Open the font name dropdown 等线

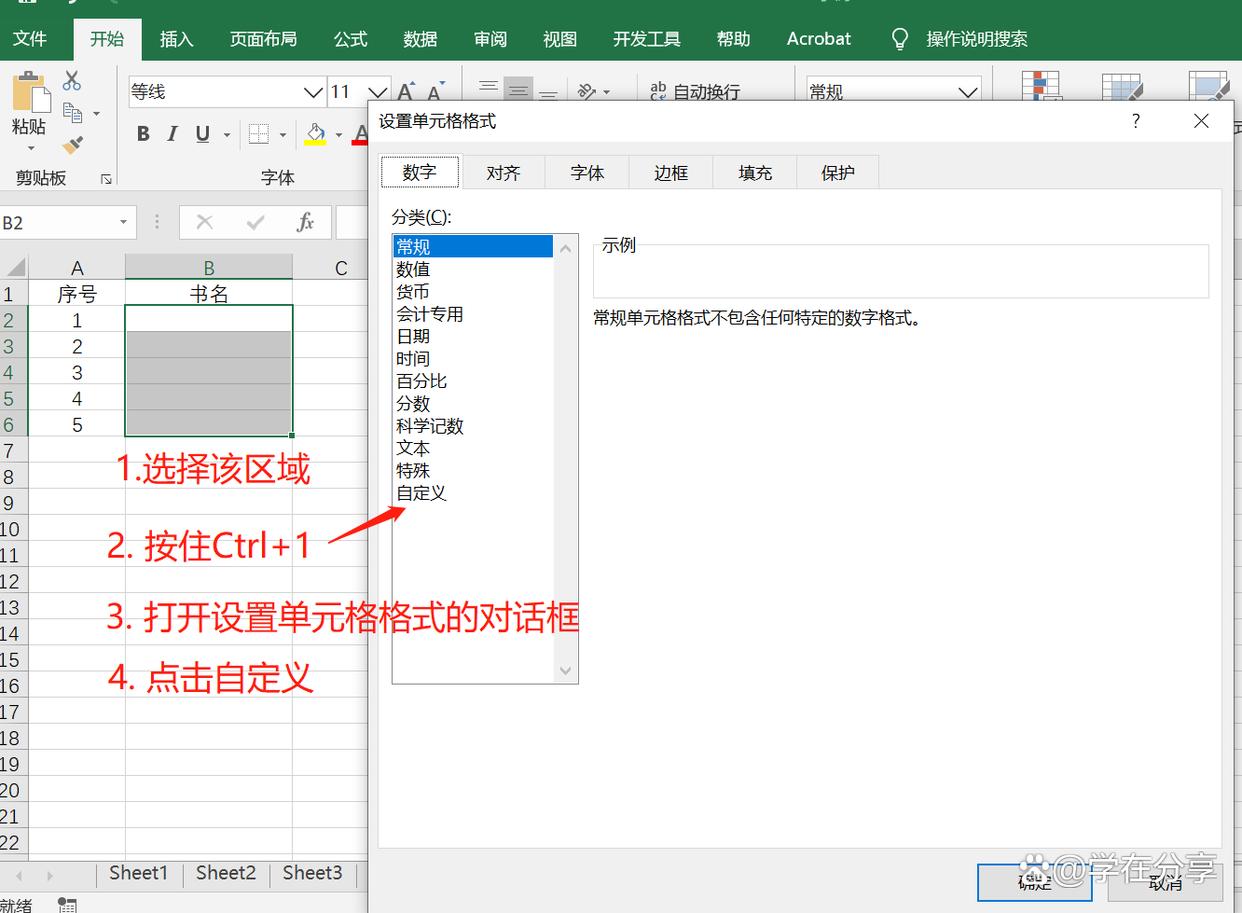314,92
